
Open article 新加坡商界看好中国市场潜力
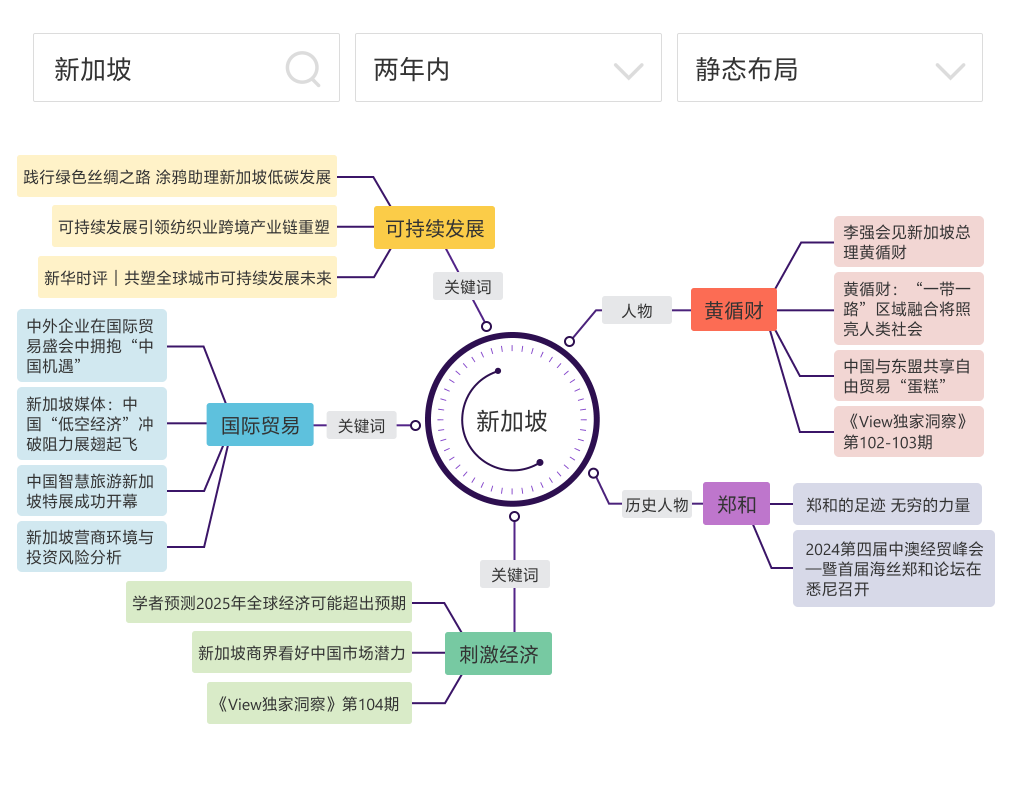pyautogui.click(x=302, y=653)
